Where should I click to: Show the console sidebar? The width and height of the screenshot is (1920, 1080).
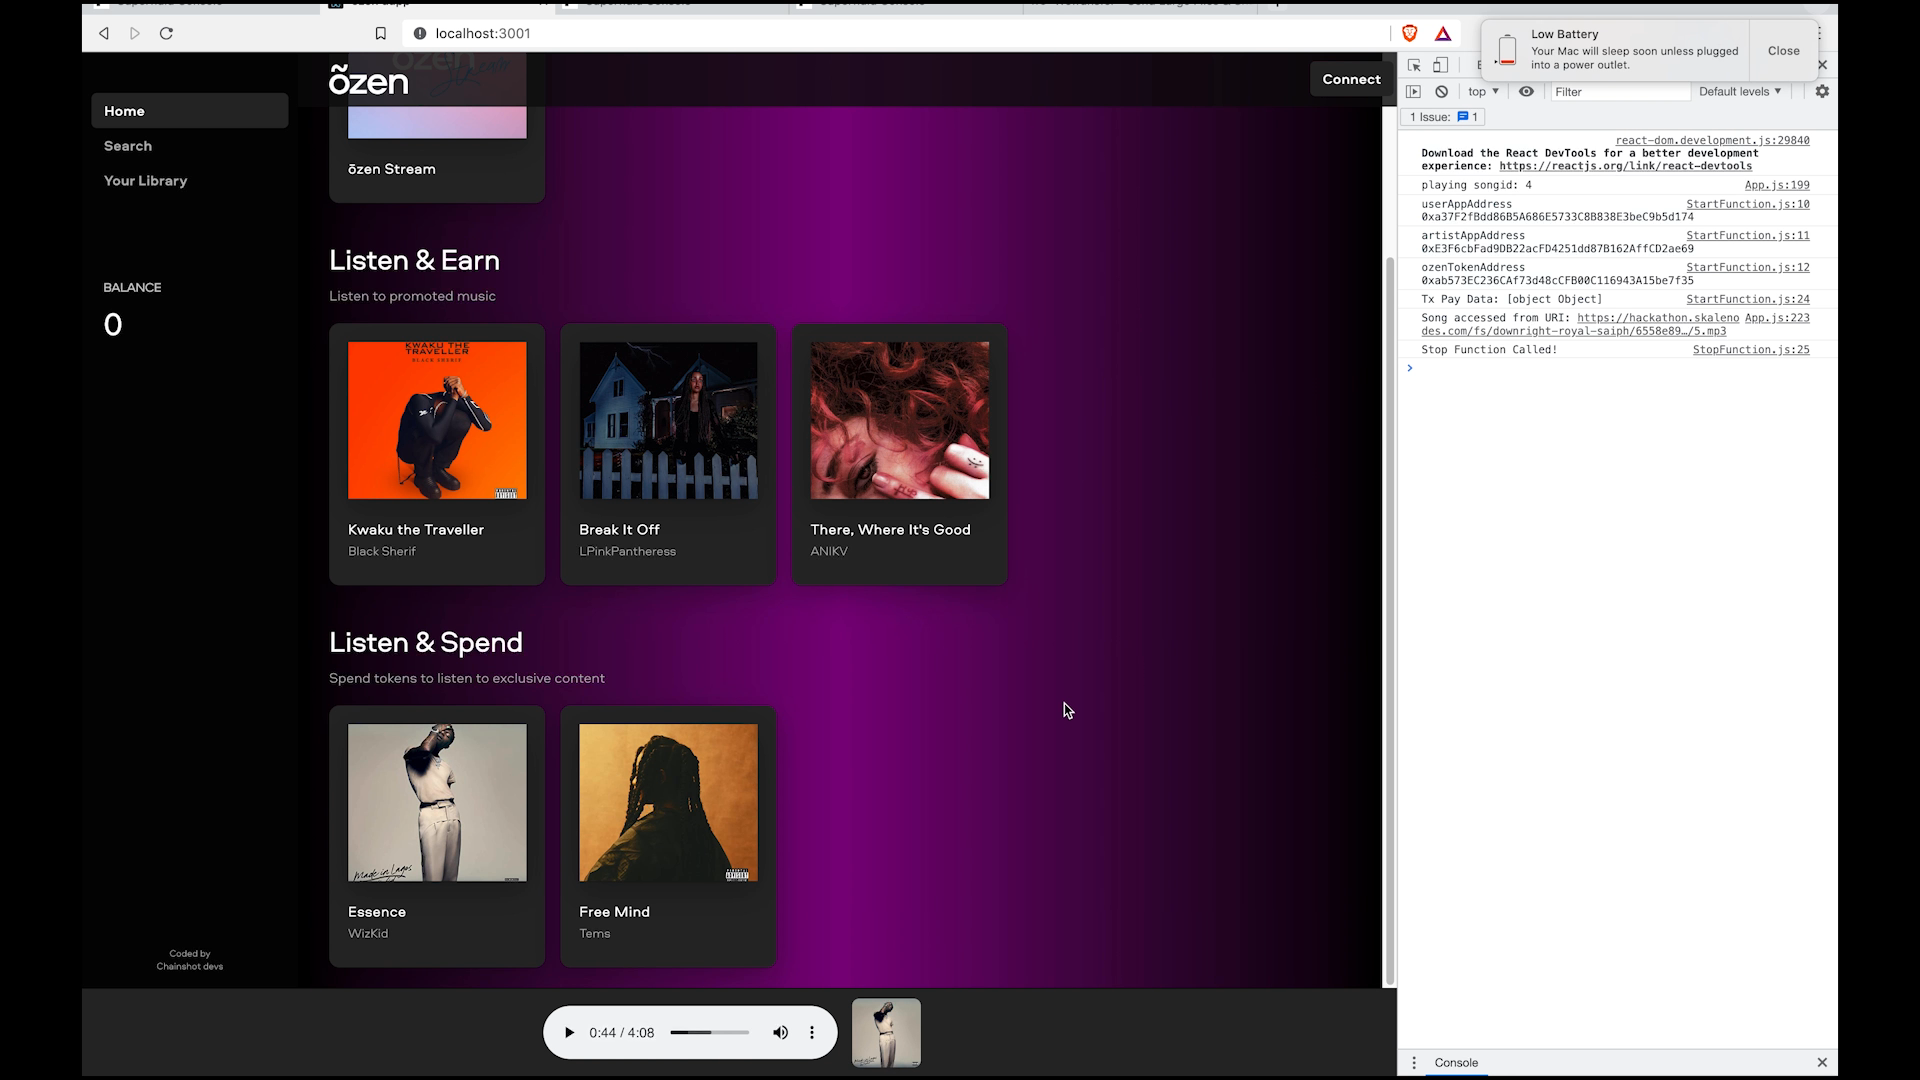coord(1413,91)
